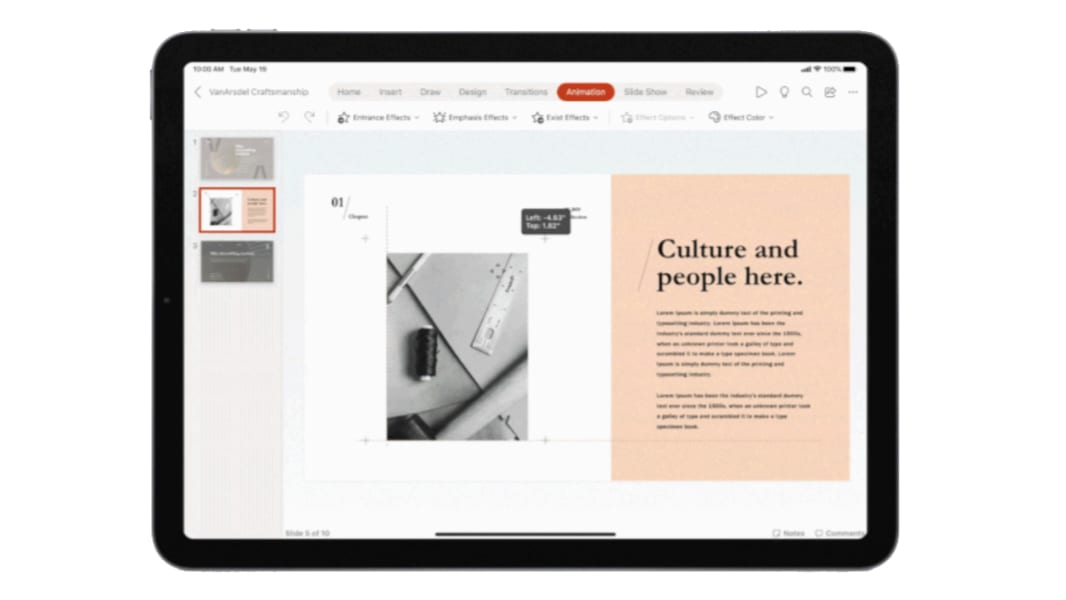This screenshot has height=600, width=1066.
Task: Undo the last action
Action: [283, 117]
